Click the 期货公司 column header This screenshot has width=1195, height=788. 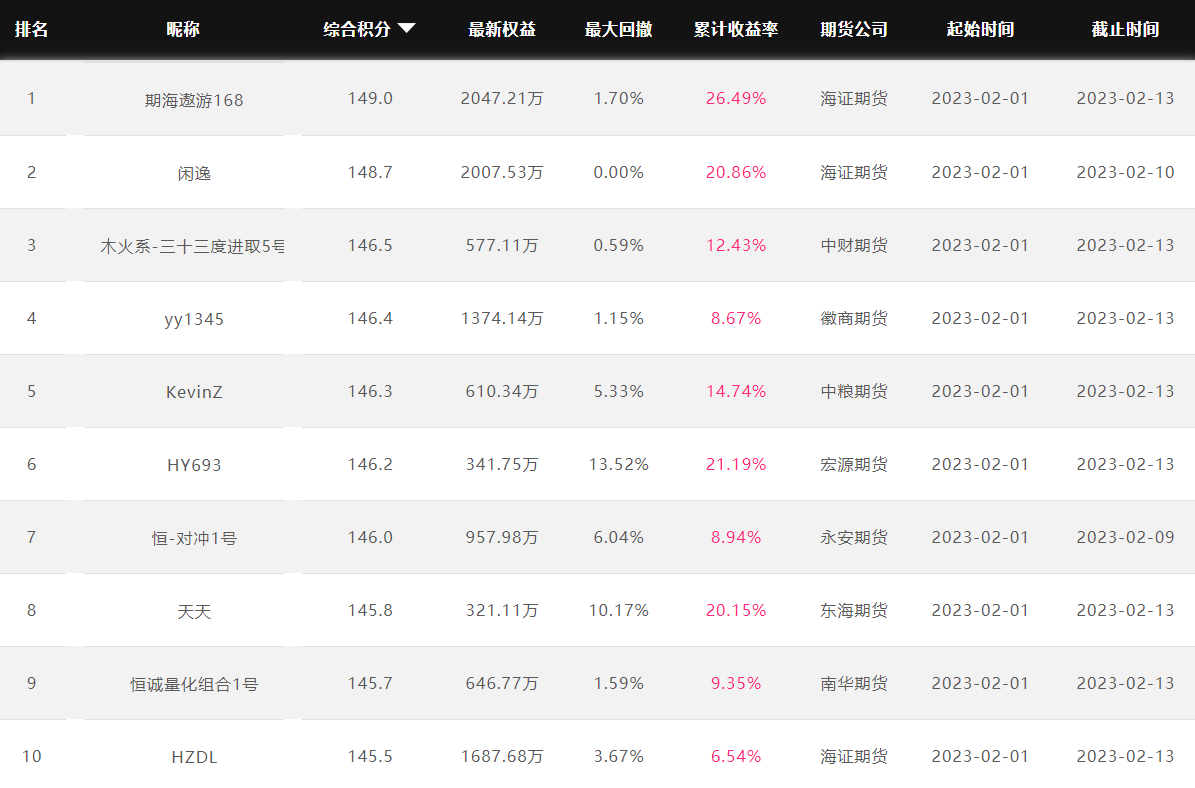coord(854,29)
